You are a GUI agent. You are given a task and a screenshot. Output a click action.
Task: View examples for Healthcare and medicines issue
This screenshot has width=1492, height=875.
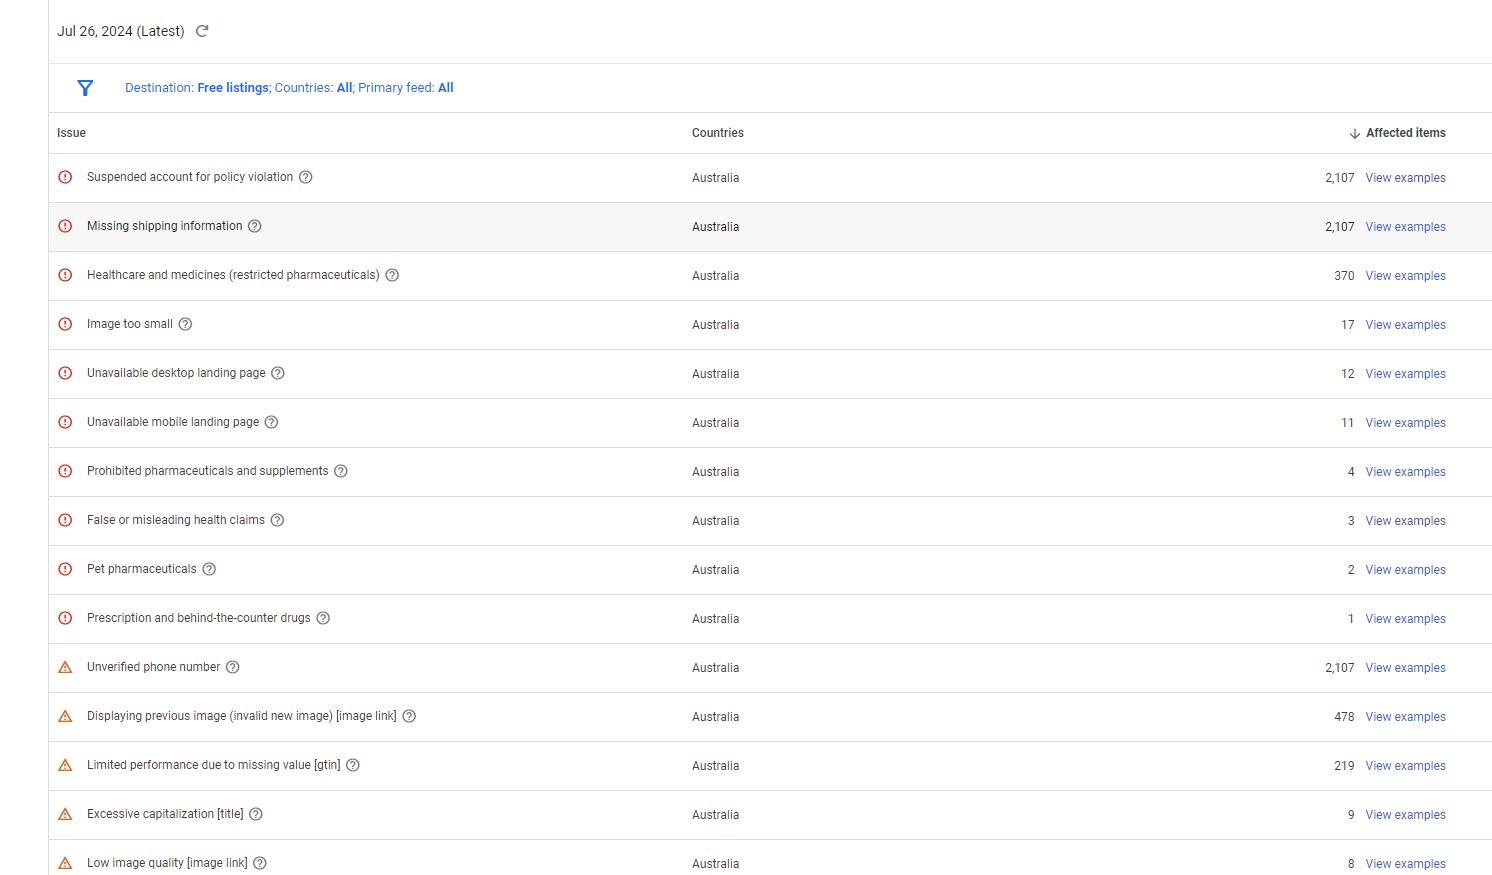point(1405,276)
